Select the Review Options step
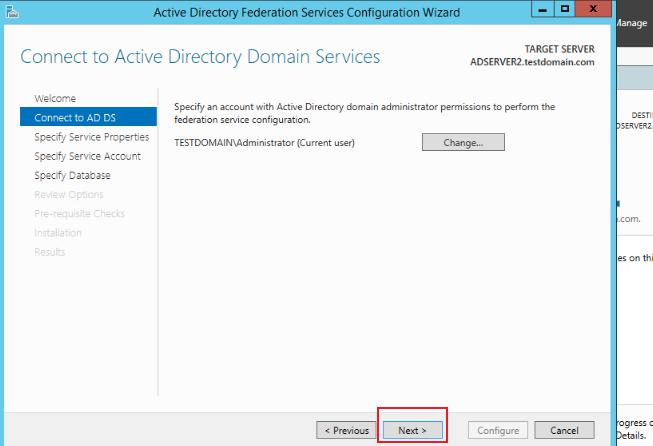The width and height of the screenshot is (653, 446). (x=69, y=194)
